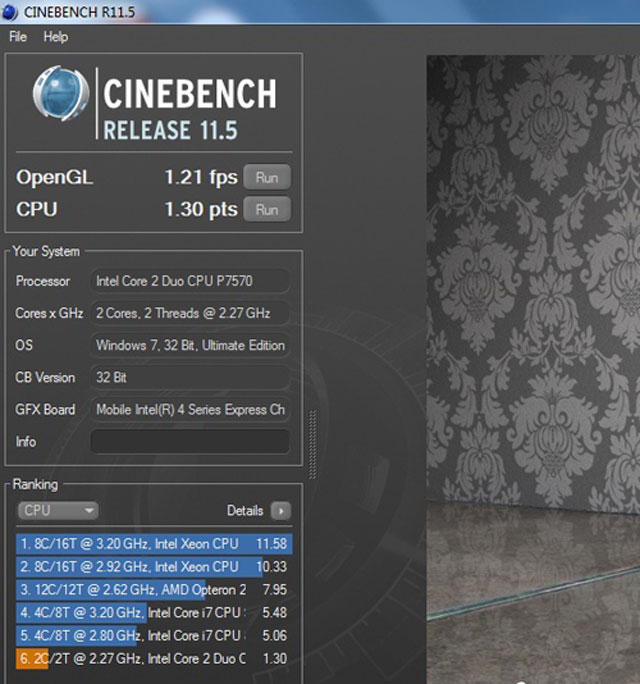Open the File menu
Viewport: 640px width, 684px height.
coord(18,37)
